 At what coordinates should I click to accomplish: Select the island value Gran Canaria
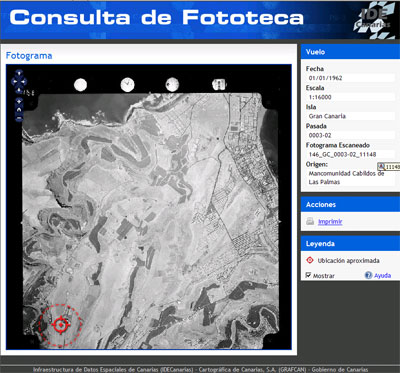(x=327, y=116)
